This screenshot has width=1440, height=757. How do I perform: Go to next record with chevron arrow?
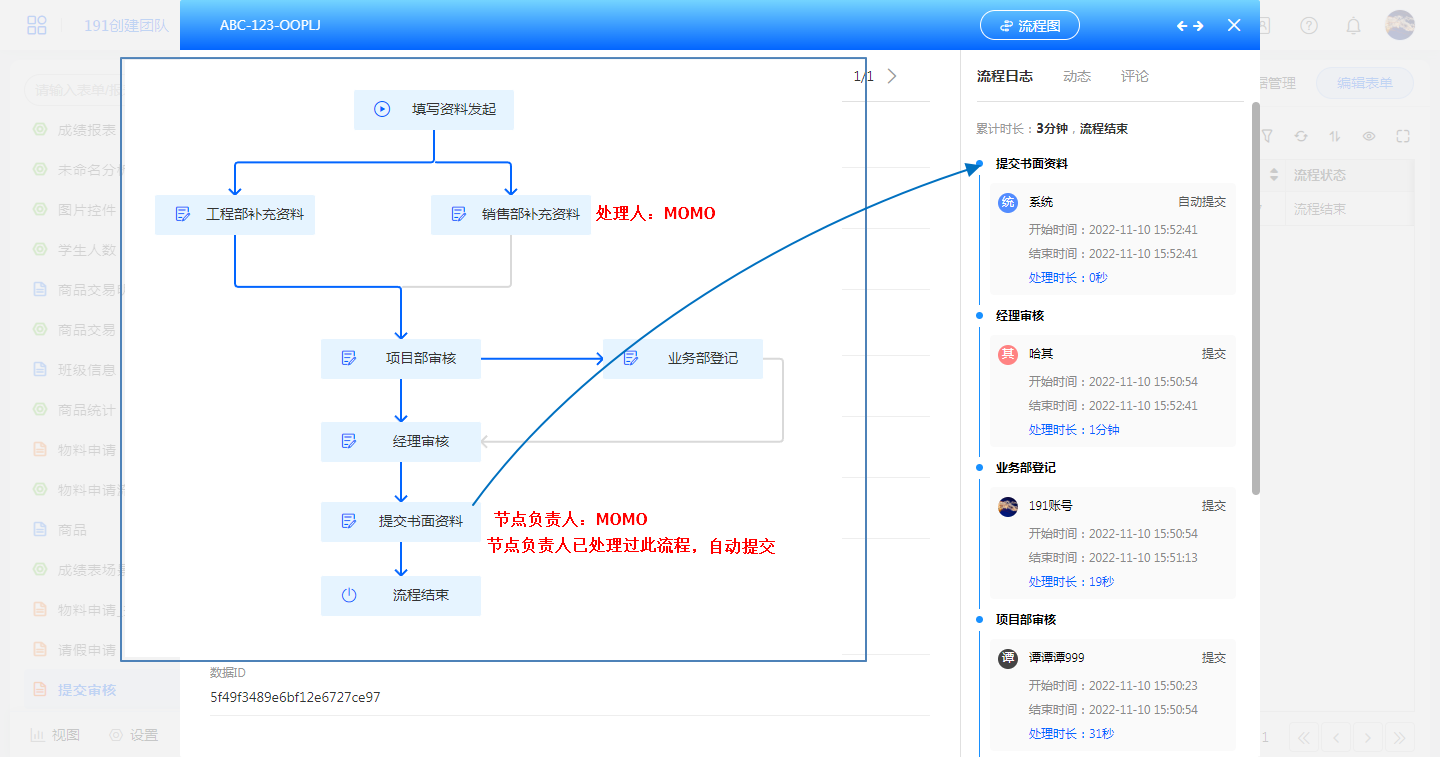point(892,76)
